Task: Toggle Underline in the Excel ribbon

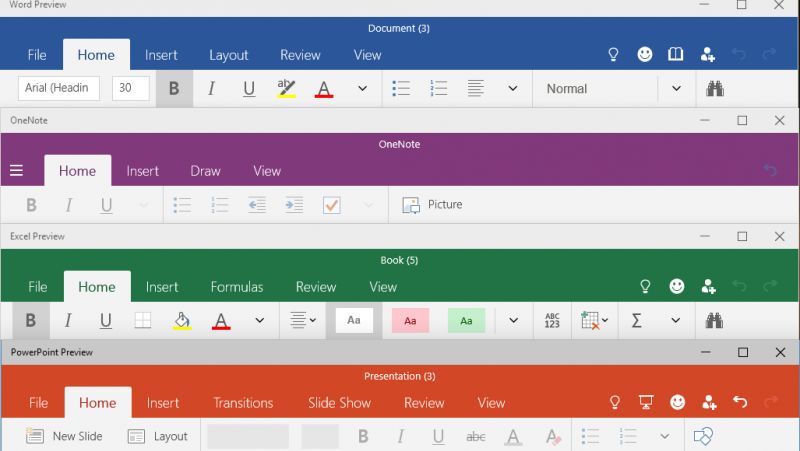Action: tap(106, 321)
